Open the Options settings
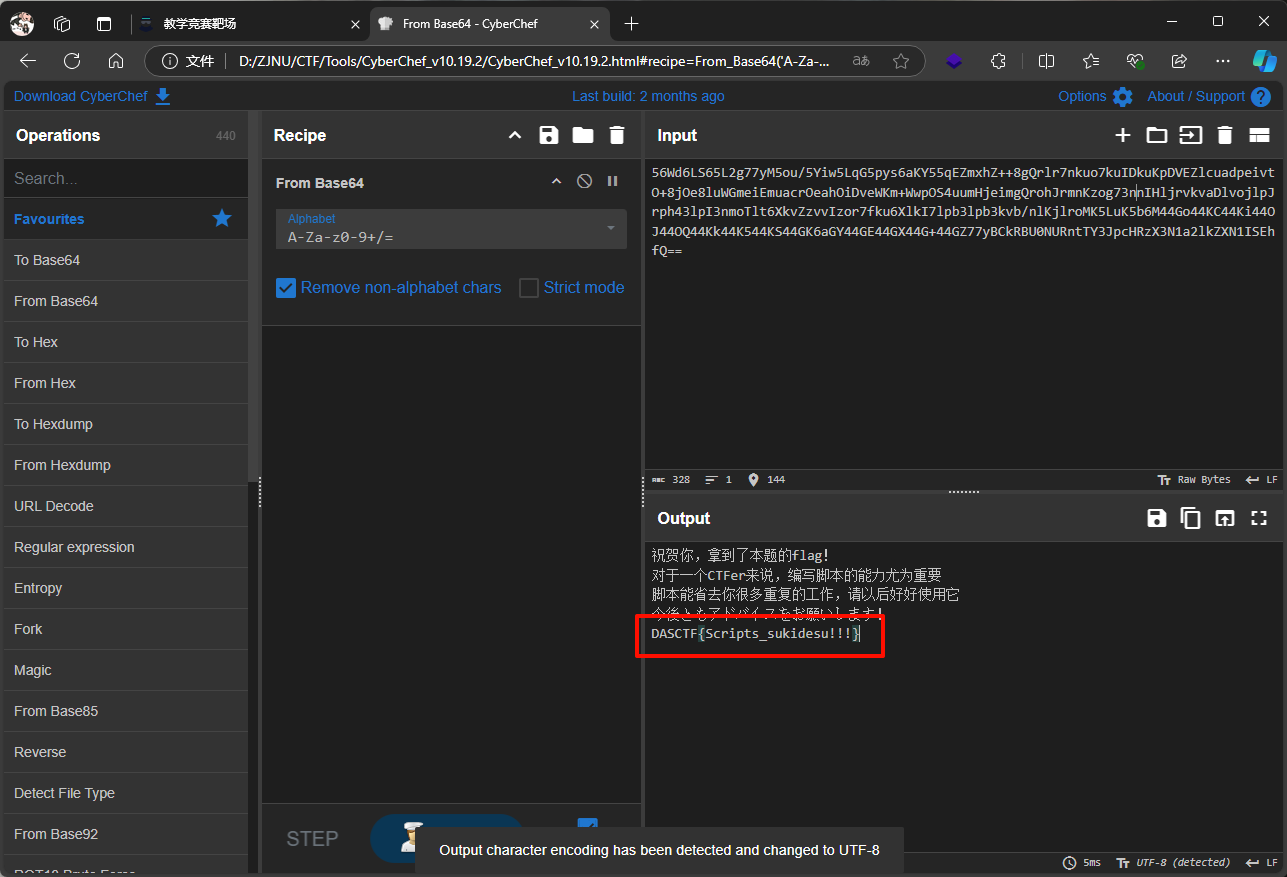This screenshot has height=877, width=1287. pyautogui.click(x=1095, y=96)
